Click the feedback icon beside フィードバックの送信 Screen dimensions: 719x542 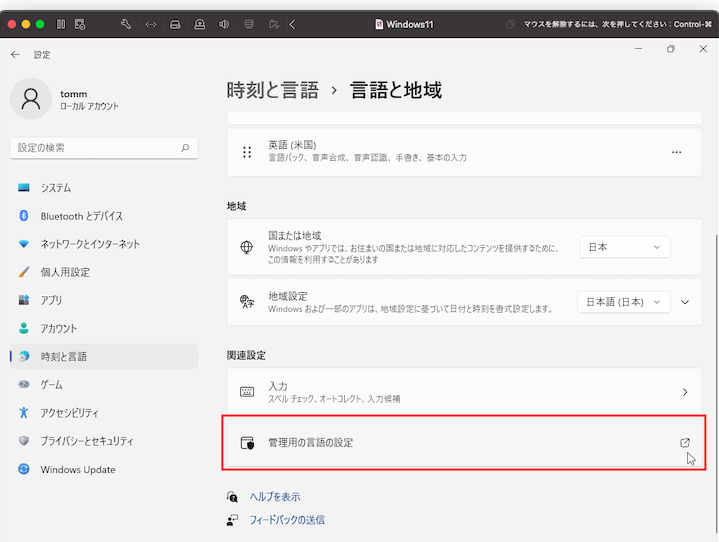tap(232, 520)
